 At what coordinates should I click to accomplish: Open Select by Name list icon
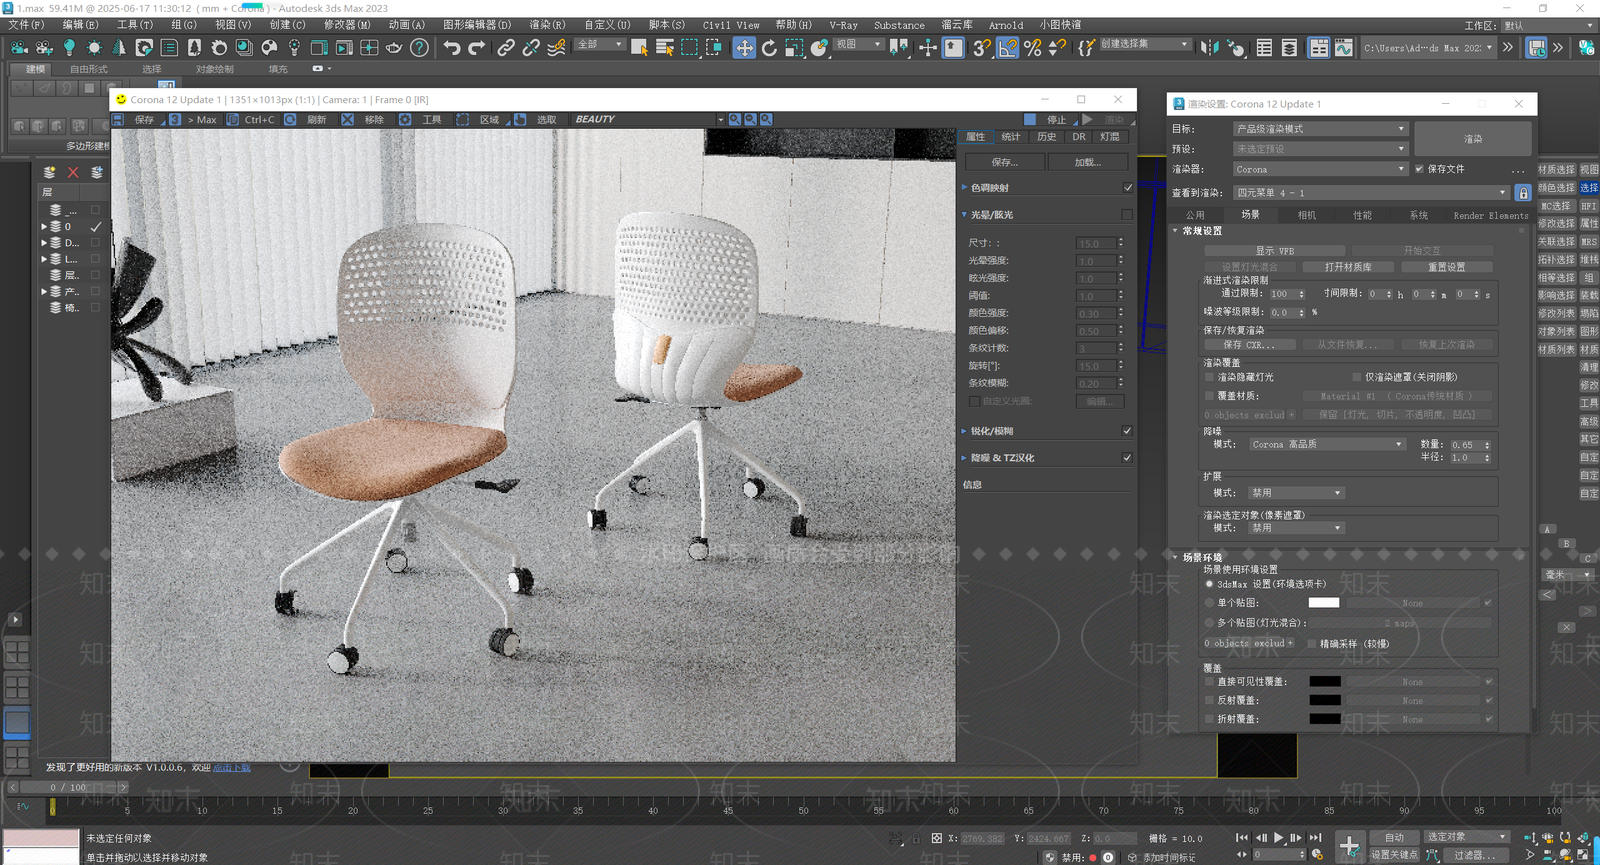tap(664, 47)
